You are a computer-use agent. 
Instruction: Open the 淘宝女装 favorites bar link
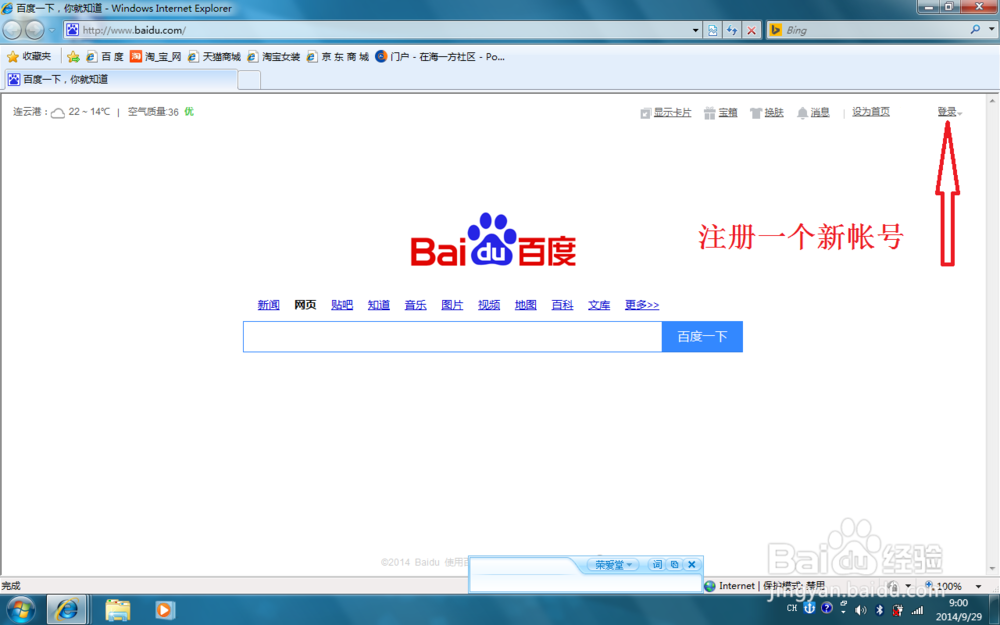(274, 57)
